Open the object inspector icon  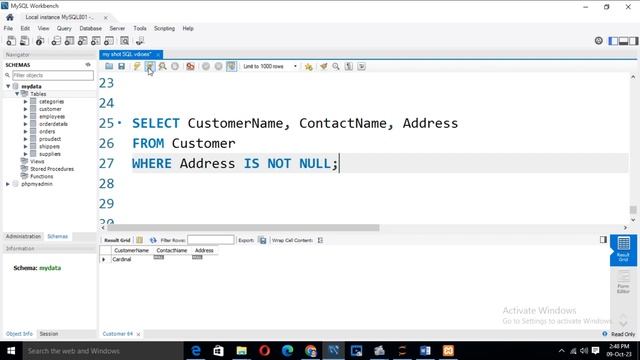click(x=40, y=41)
